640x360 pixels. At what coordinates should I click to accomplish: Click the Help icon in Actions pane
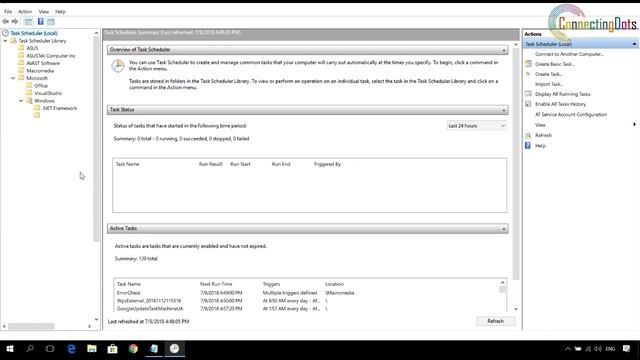pyautogui.click(x=528, y=145)
